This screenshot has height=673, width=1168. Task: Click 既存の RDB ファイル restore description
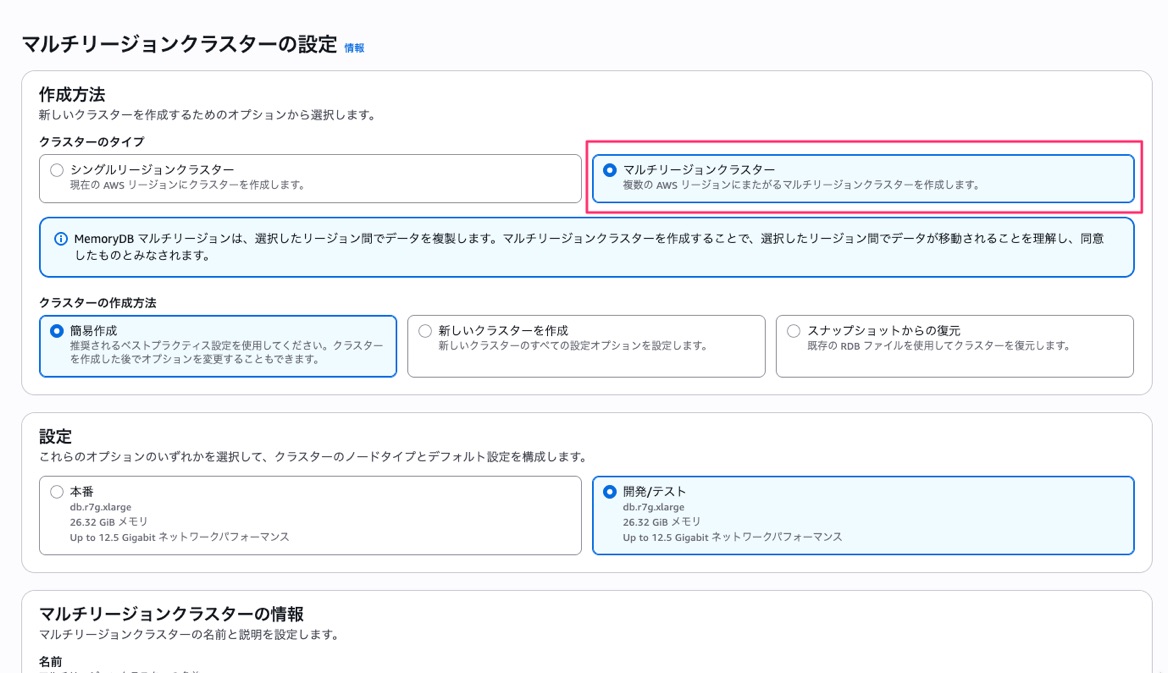click(940, 346)
